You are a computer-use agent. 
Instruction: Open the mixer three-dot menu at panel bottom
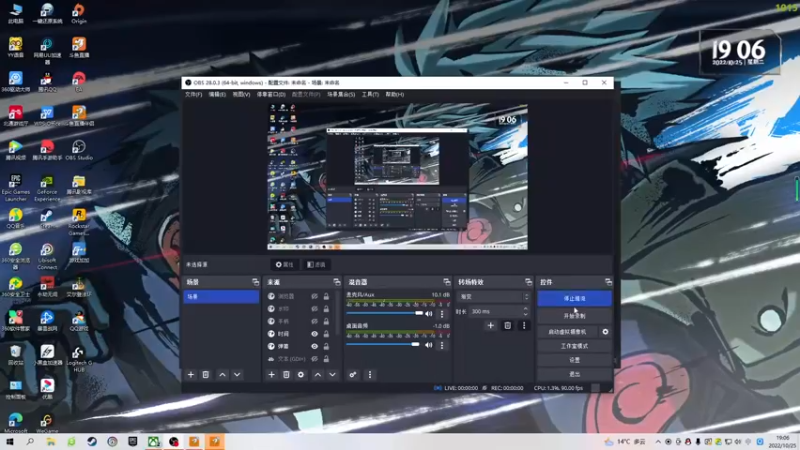click(x=370, y=374)
